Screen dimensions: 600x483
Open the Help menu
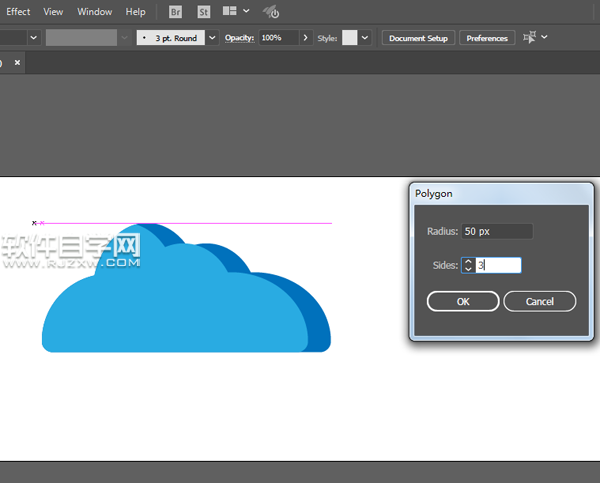coord(136,12)
